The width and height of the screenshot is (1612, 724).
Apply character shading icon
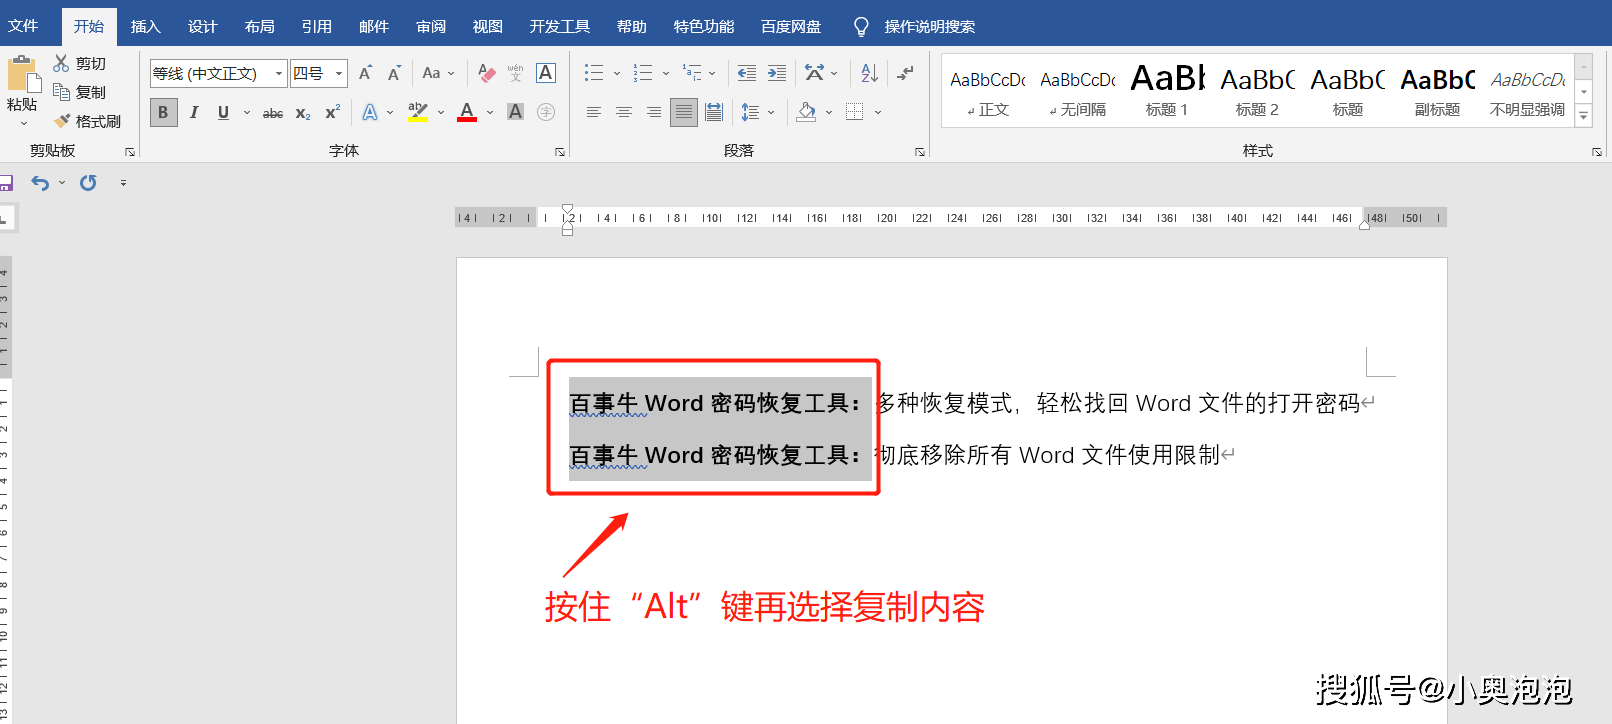click(x=516, y=112)
